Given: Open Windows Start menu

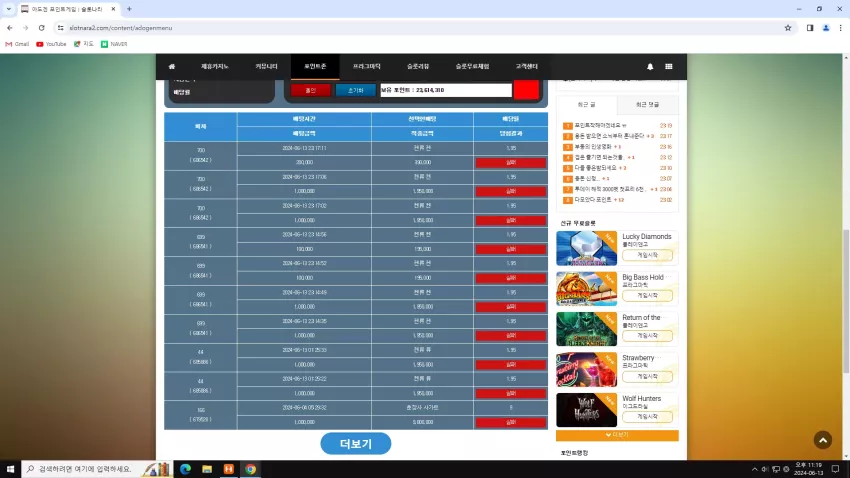Looking at the screenshot, I should [10, 469].
